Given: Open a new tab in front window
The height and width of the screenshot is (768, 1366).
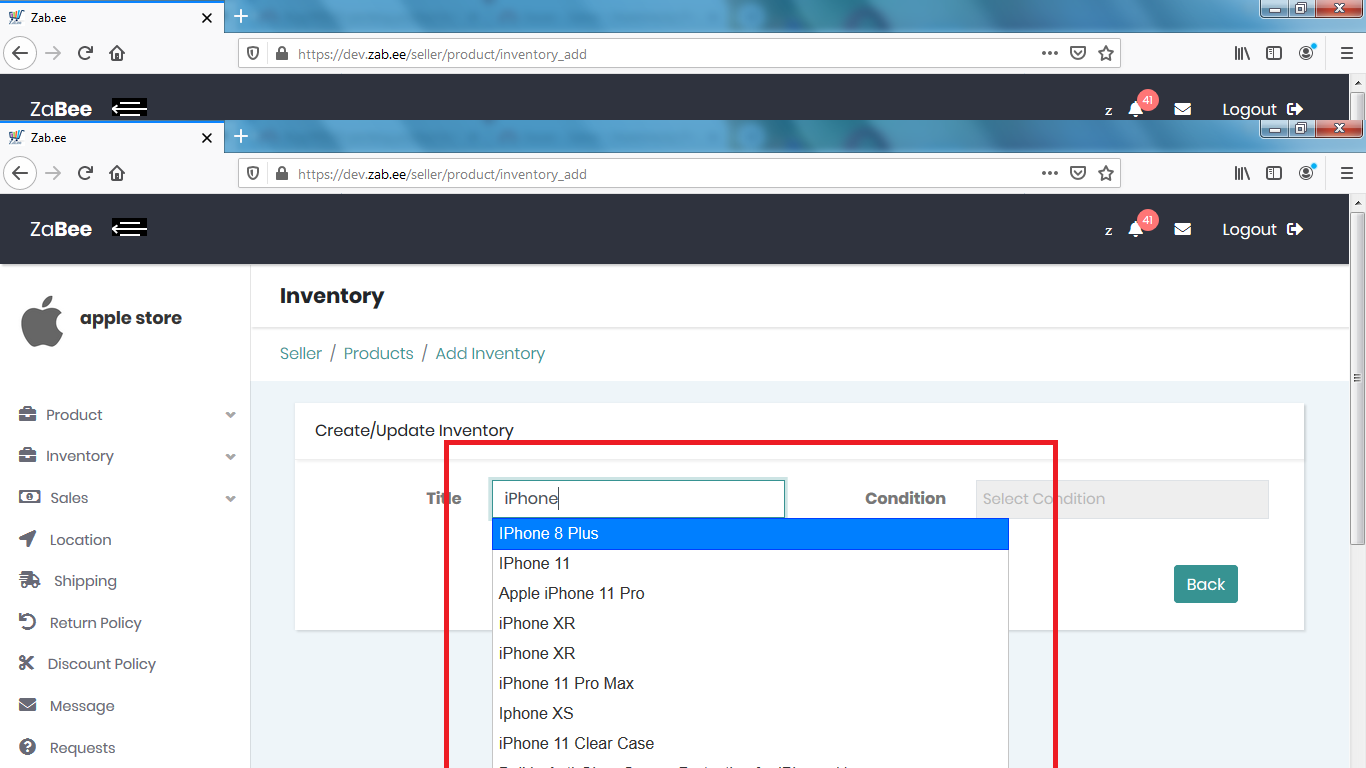Looking at the screenshot, I should coord(240,136).
